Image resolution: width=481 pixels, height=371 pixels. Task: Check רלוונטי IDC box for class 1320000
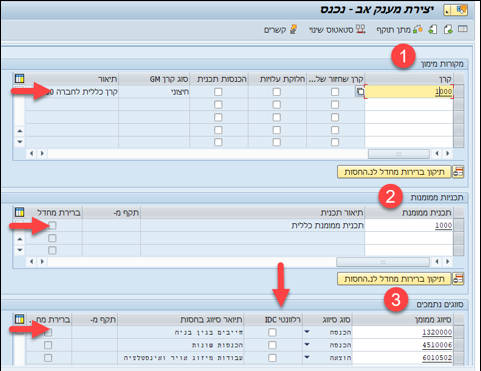272,332
